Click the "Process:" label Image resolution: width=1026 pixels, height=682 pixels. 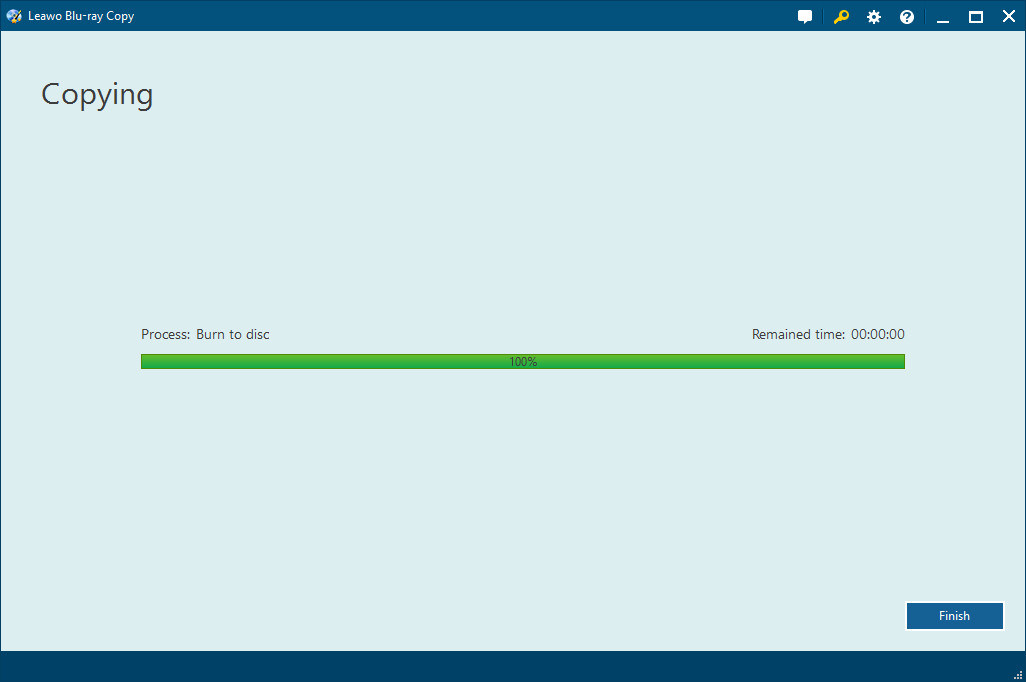pos(165,335)
